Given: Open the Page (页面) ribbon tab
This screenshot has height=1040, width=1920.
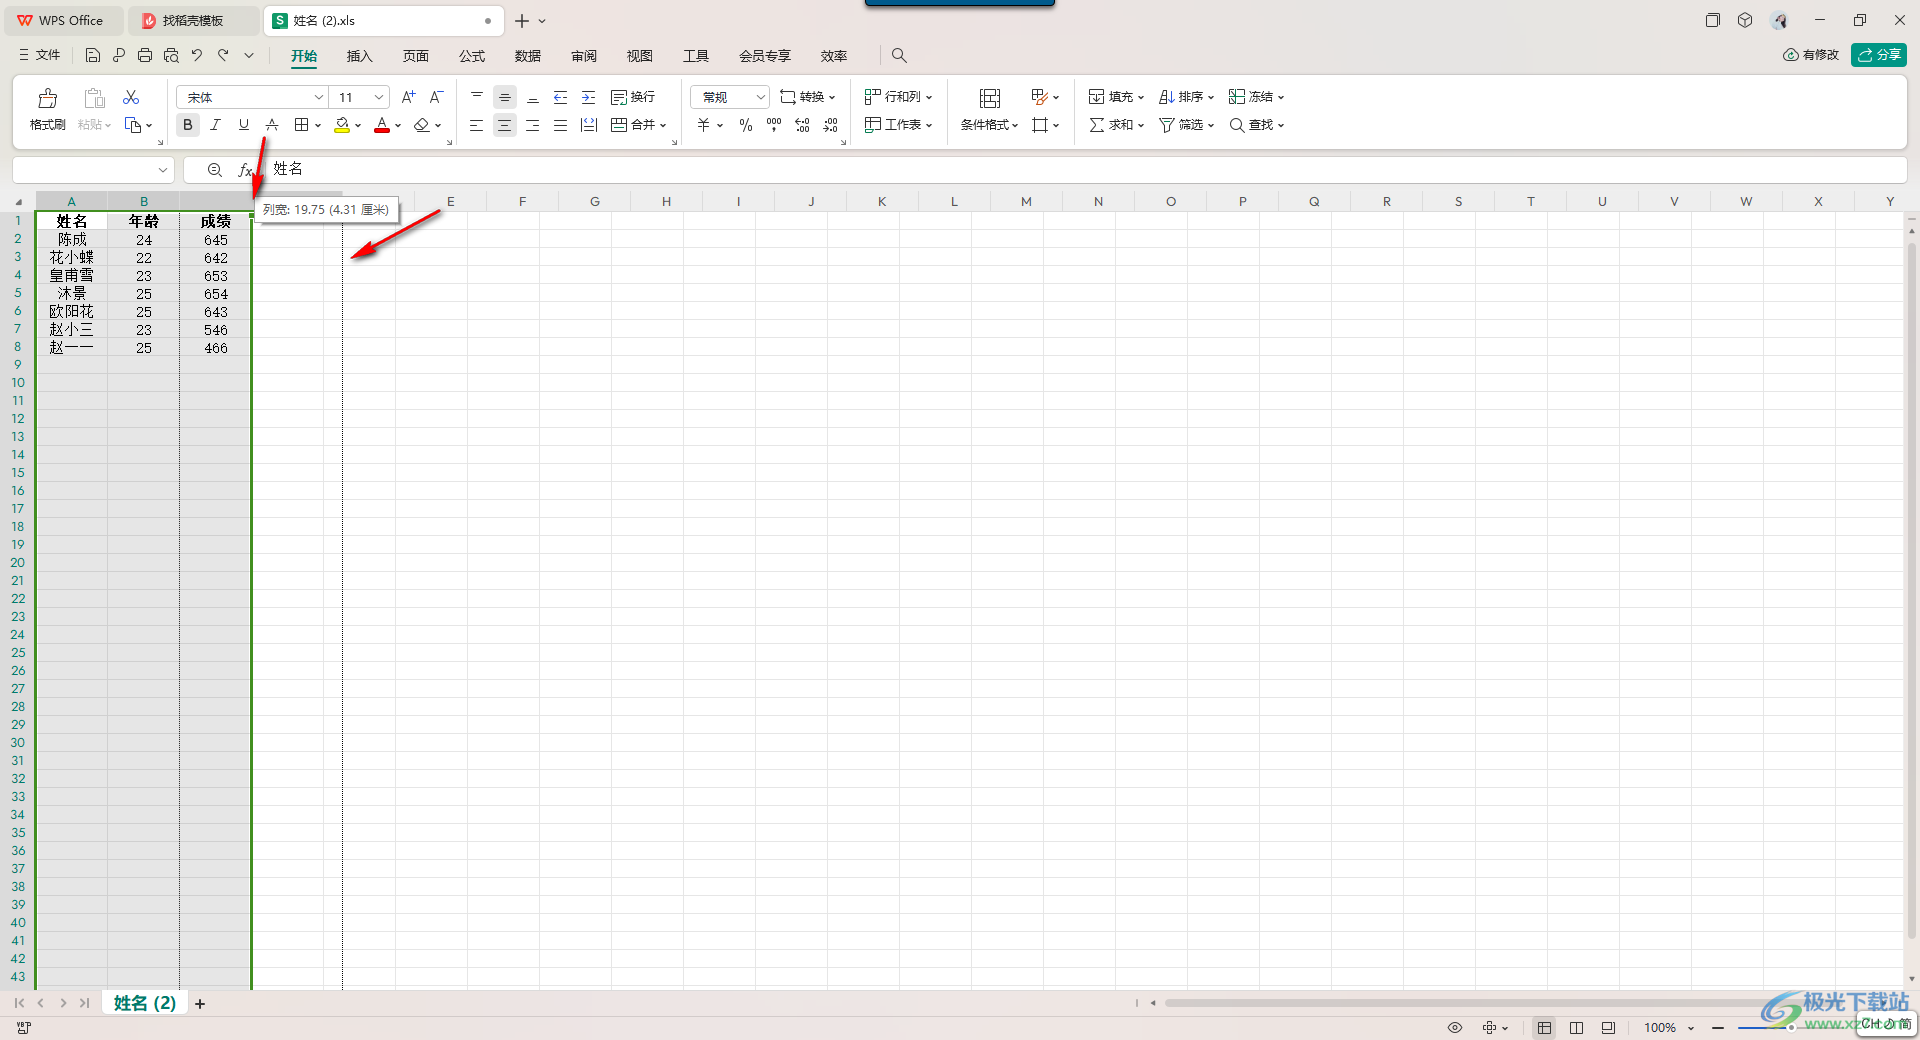Looking at the screenshot, I should (415, 56).
